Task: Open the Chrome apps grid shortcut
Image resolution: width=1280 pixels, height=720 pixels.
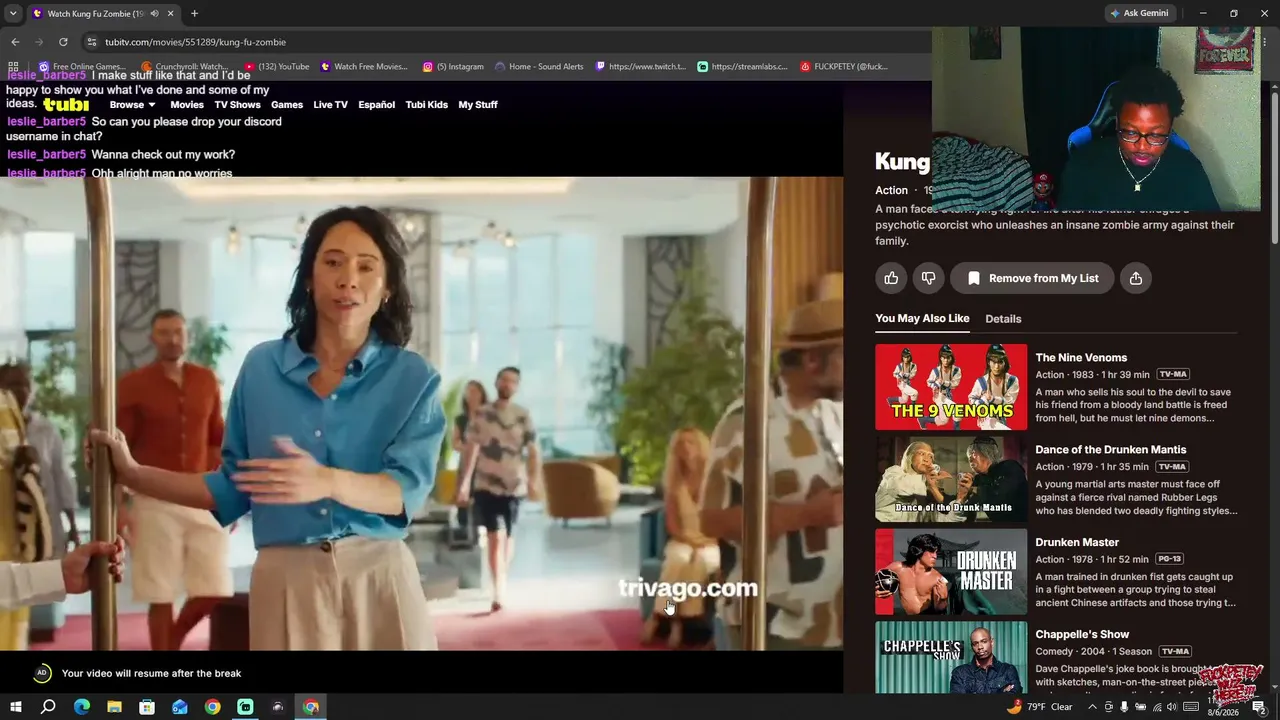Action: point(13,67)
